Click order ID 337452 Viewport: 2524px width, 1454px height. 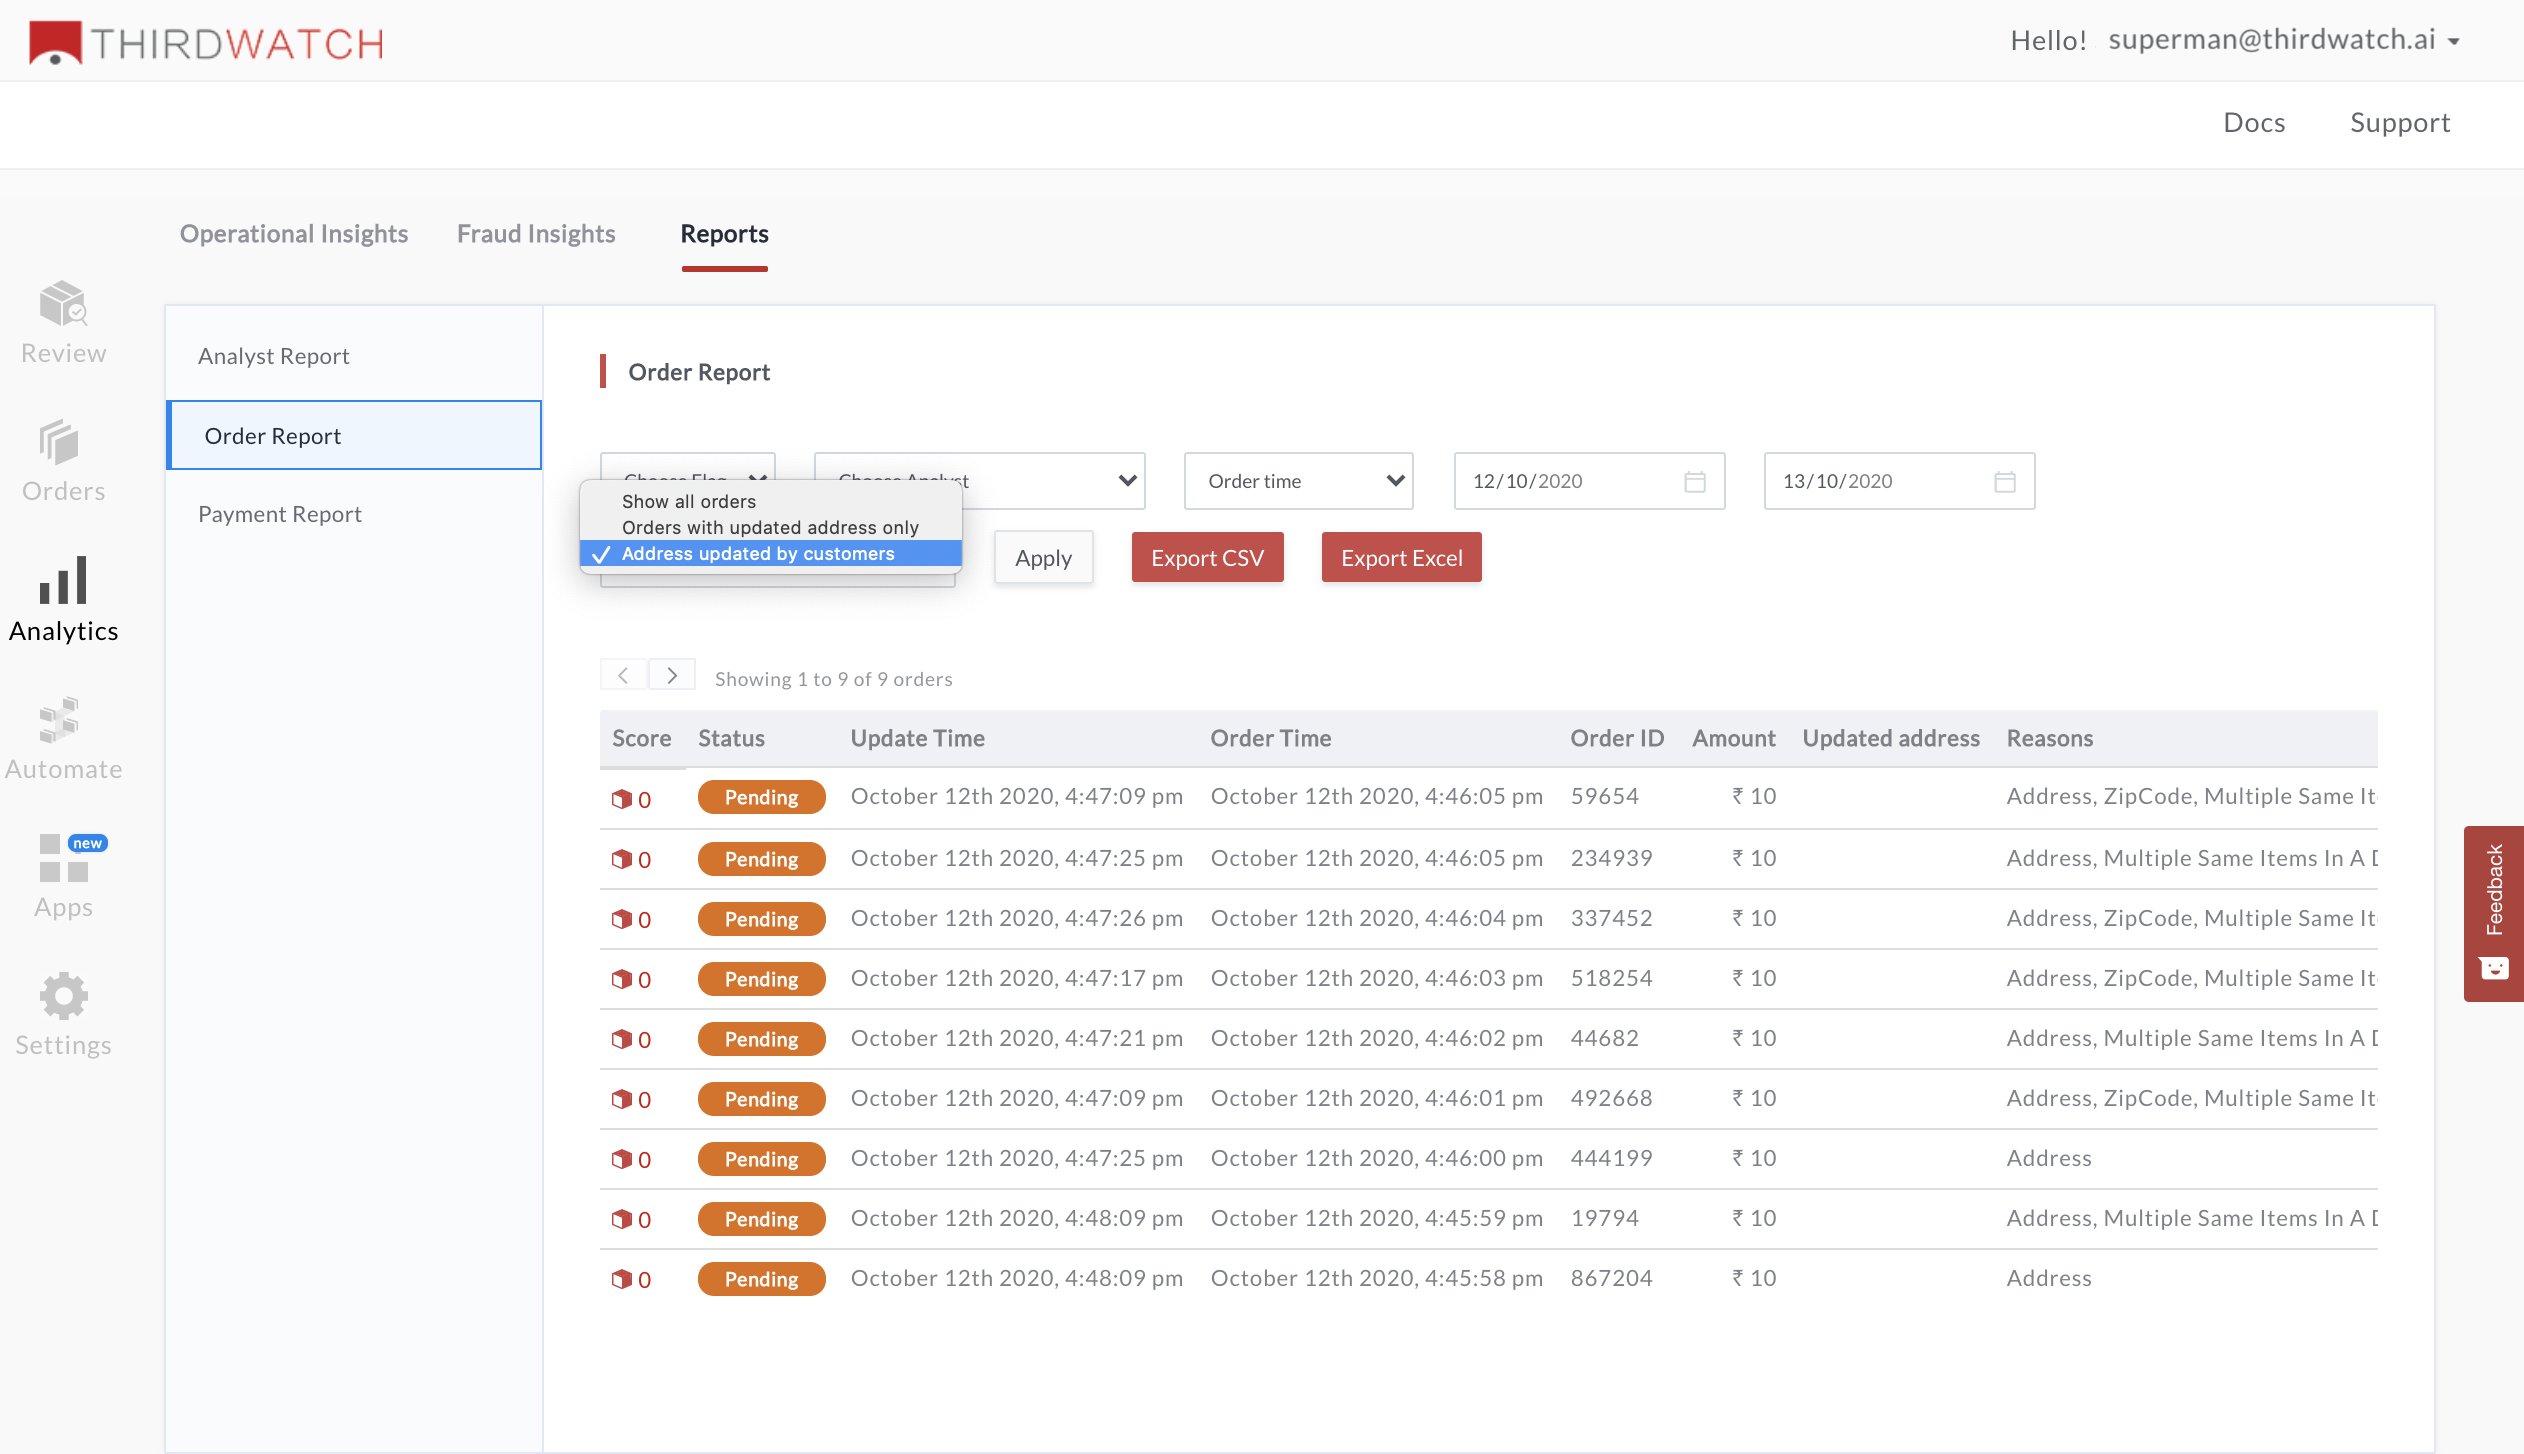coord(1611,918)
